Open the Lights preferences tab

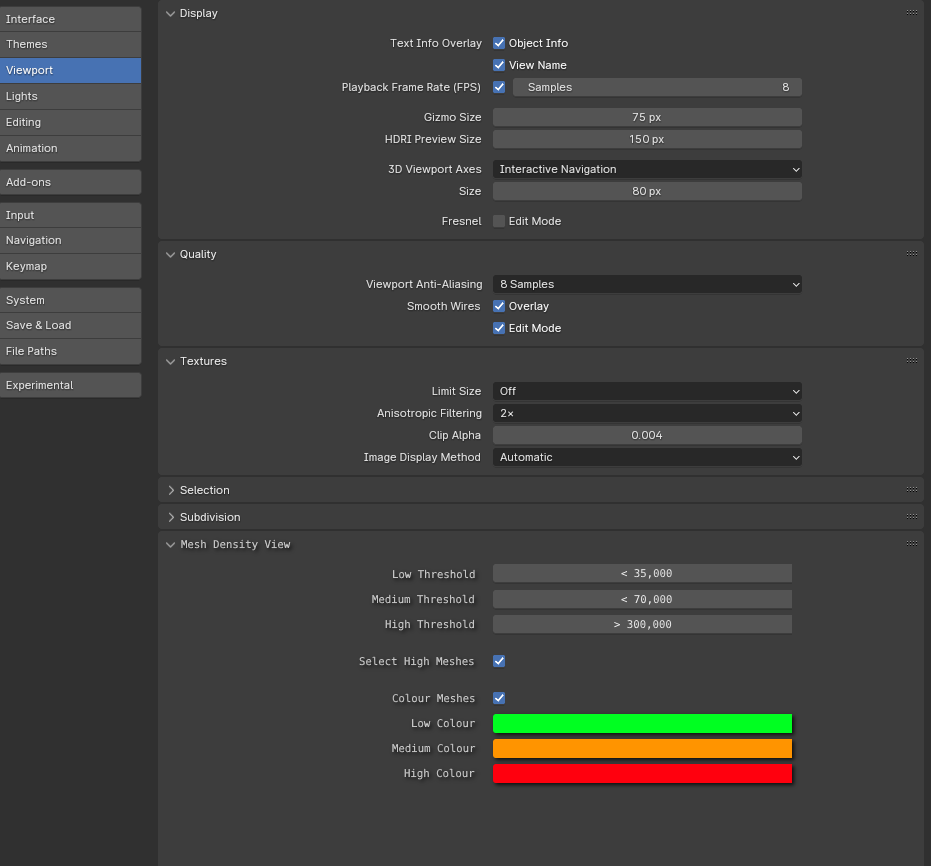[x=71, y=96]
